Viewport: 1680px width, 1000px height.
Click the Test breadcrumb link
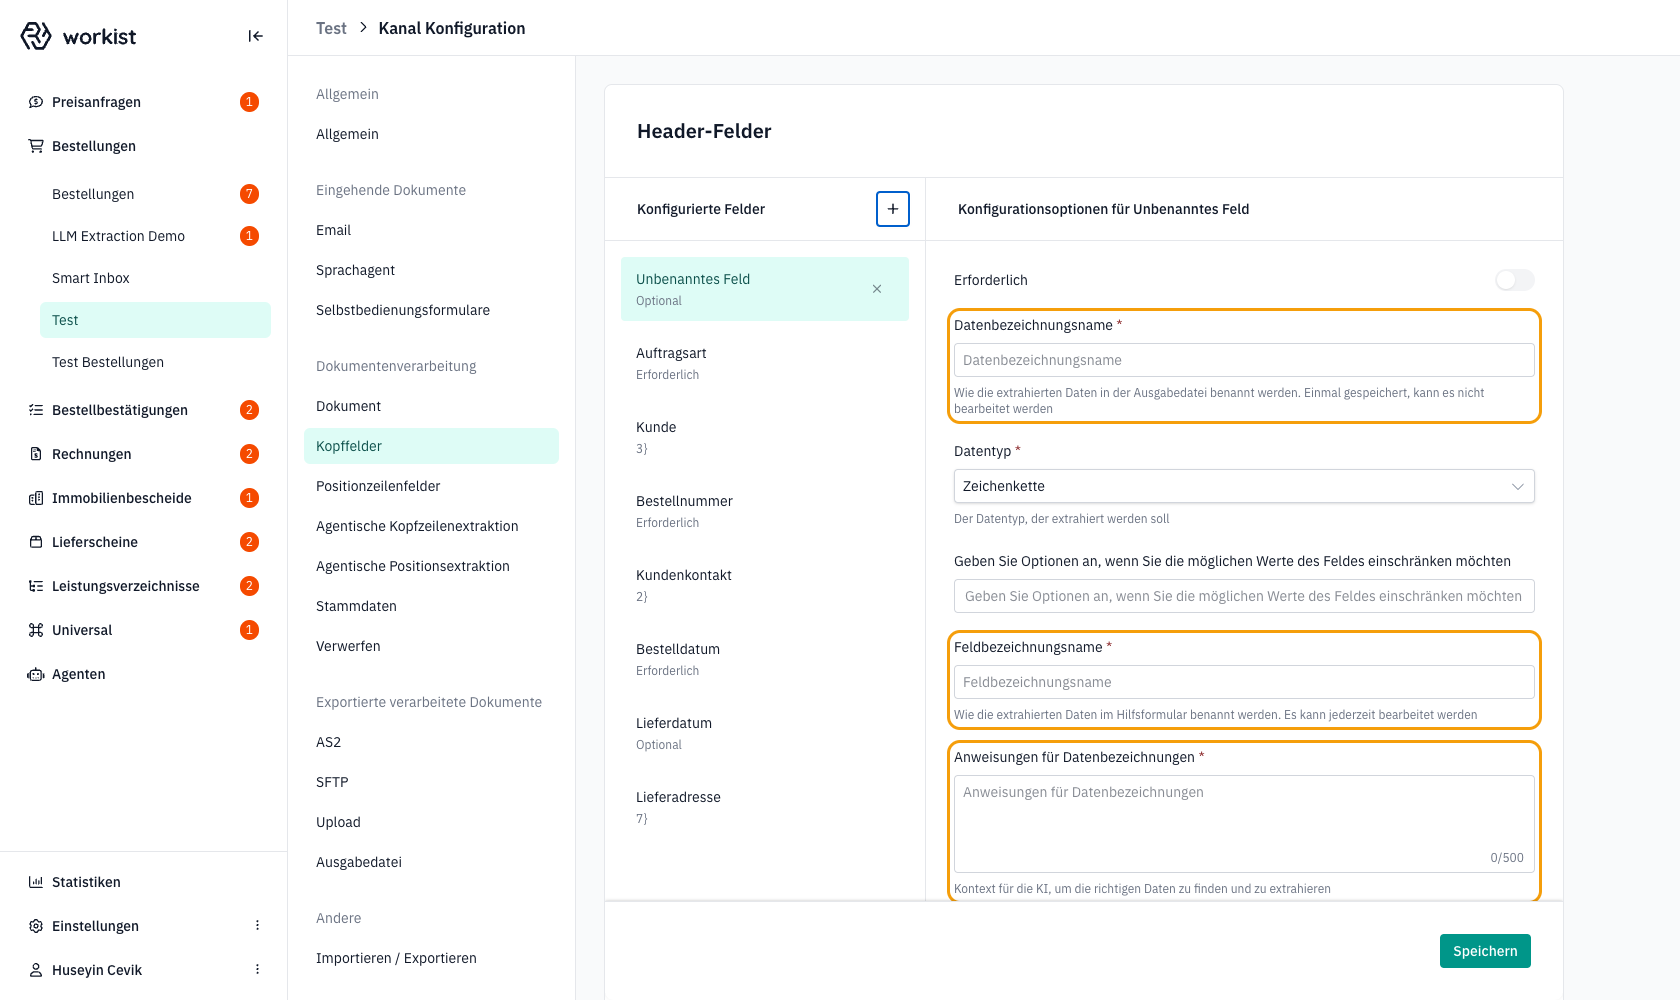click(x=331, y=28)
